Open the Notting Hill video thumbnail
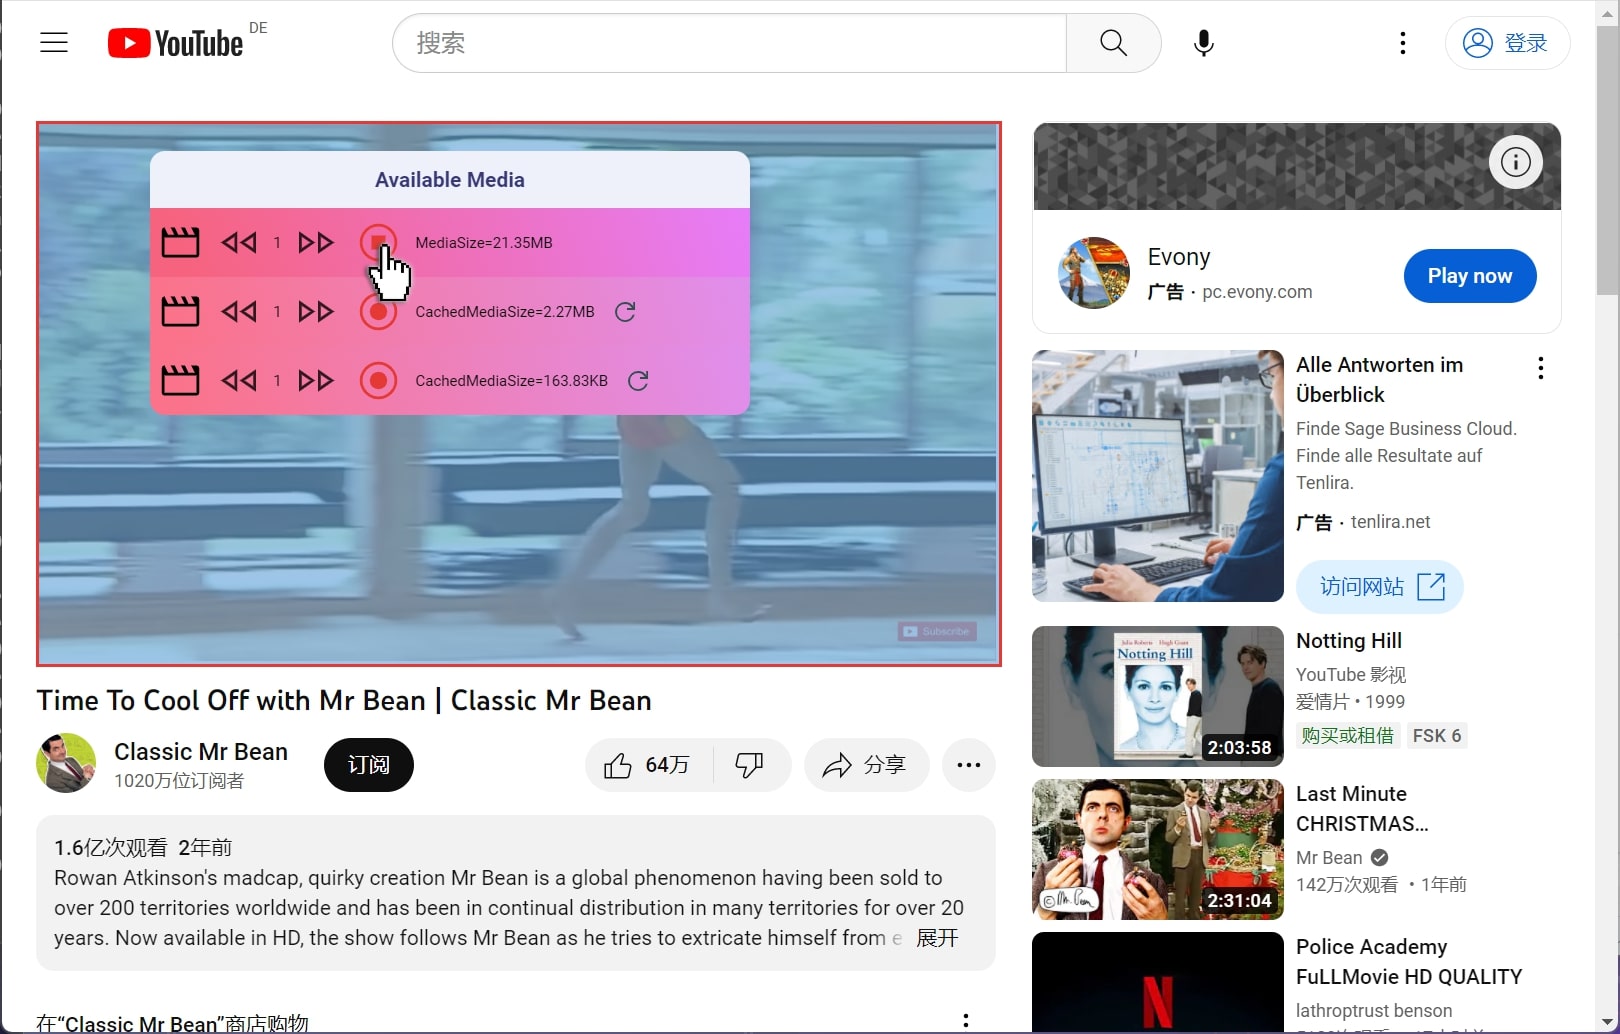Viewport: 1620px width, 1034px height. tap(1156, 696)
